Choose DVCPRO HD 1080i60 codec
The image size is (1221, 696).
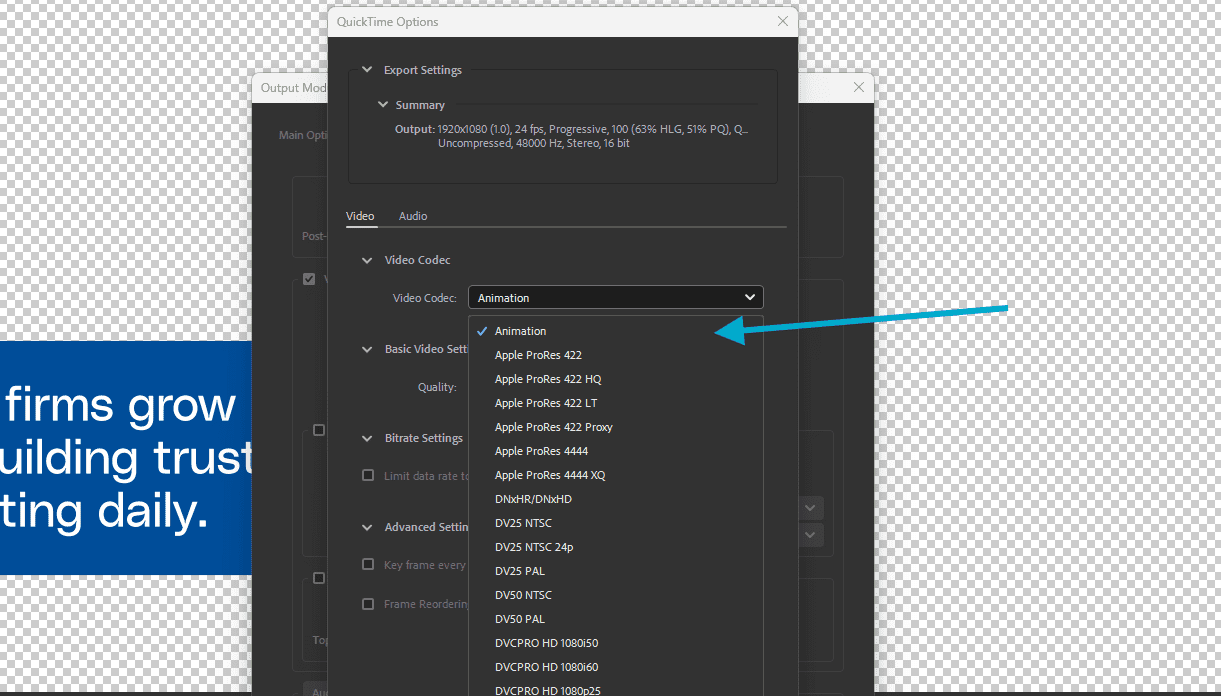[x=615, y=667]
